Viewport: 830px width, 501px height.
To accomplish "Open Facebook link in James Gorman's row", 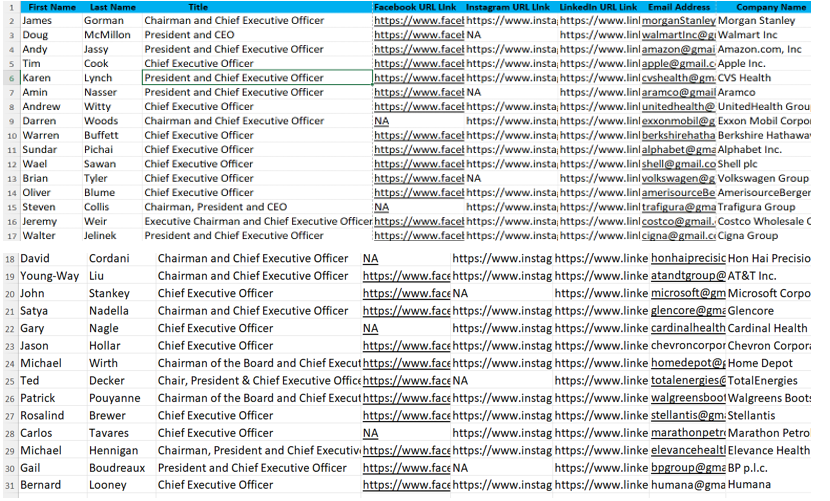I will click(419, 21).
